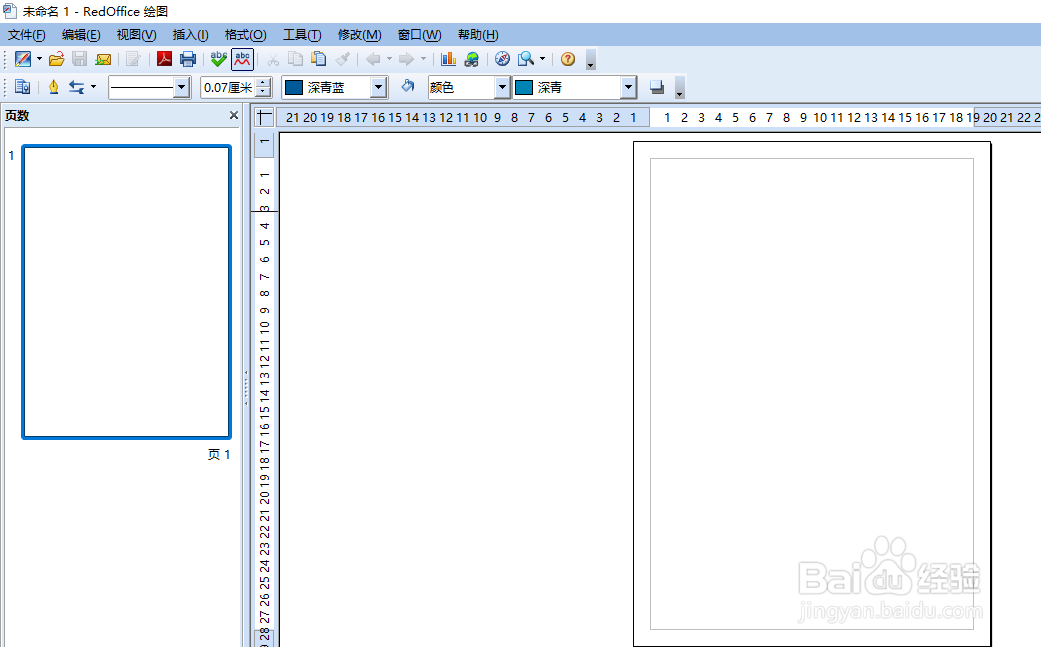Open the 窗口(W) menu
Screen dimensions: 1041x647
tap(420, 35)
